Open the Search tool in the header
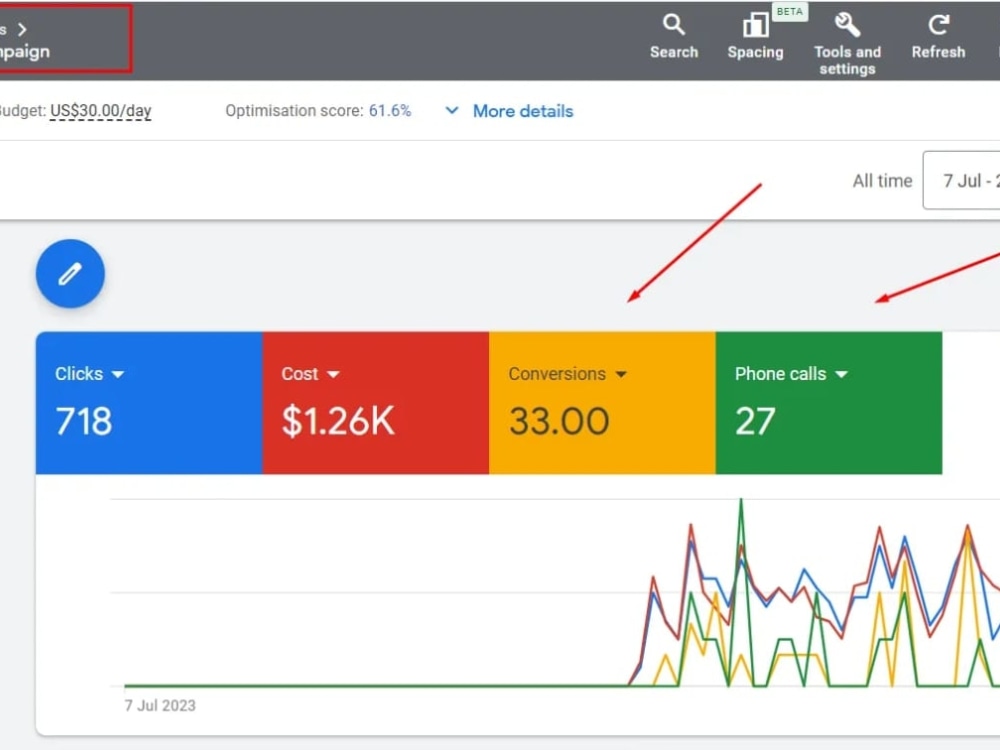The height and width of the screenshot is (750, 1000). click(673, 37)
